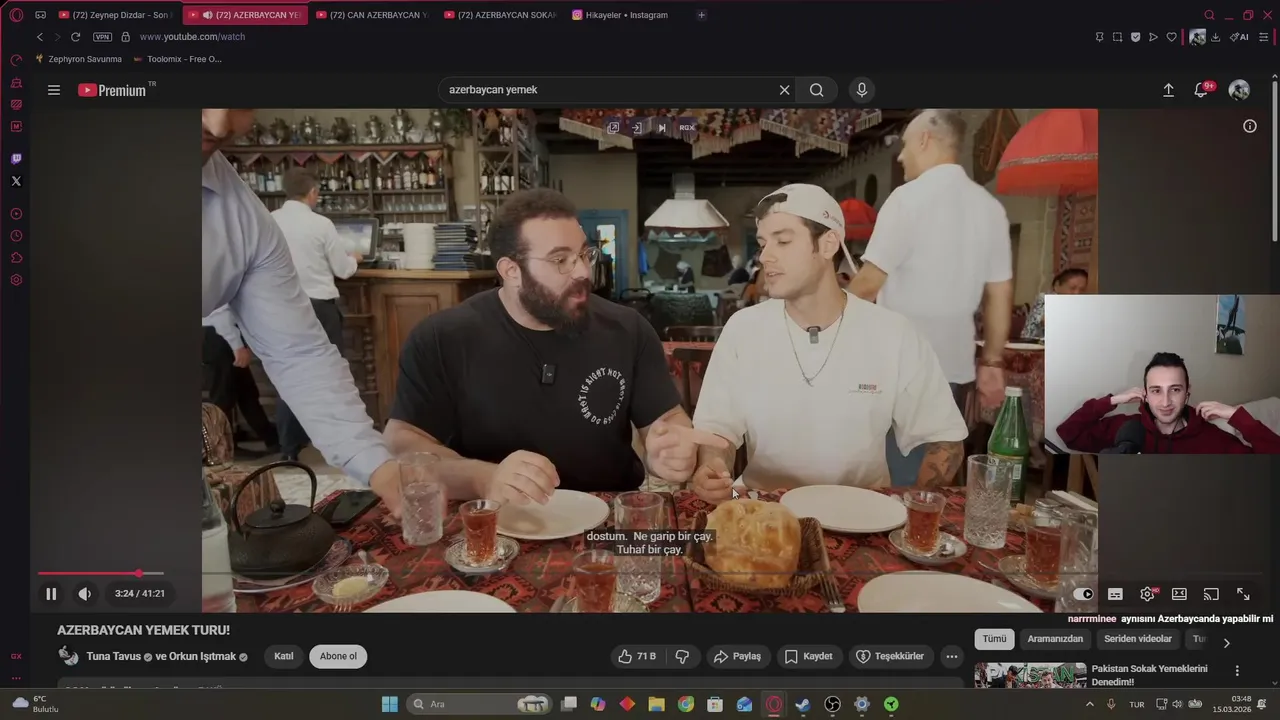Open the browser easy setup menu

[1264, 37]
